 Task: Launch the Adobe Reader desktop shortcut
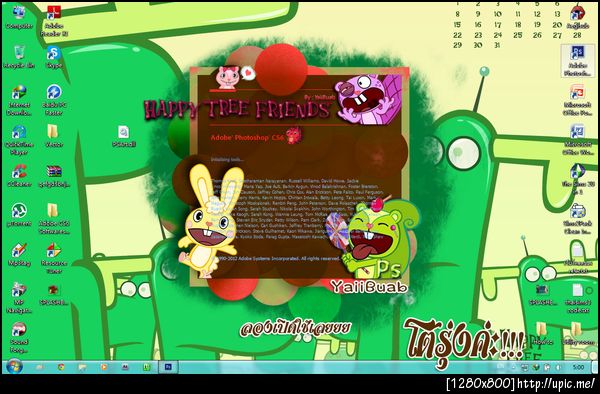tap(54, 21)
